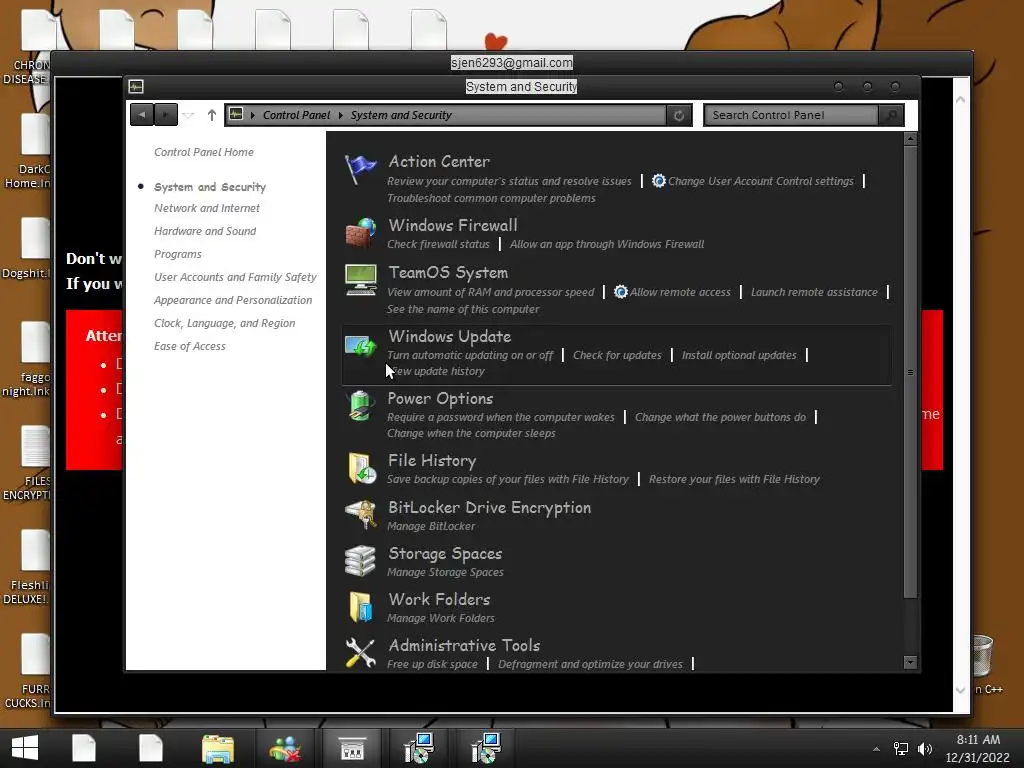Go up one level with the up arrow
Image resolution: width=1024 pixels, height=768 pixels.
(x=212, y=115)
